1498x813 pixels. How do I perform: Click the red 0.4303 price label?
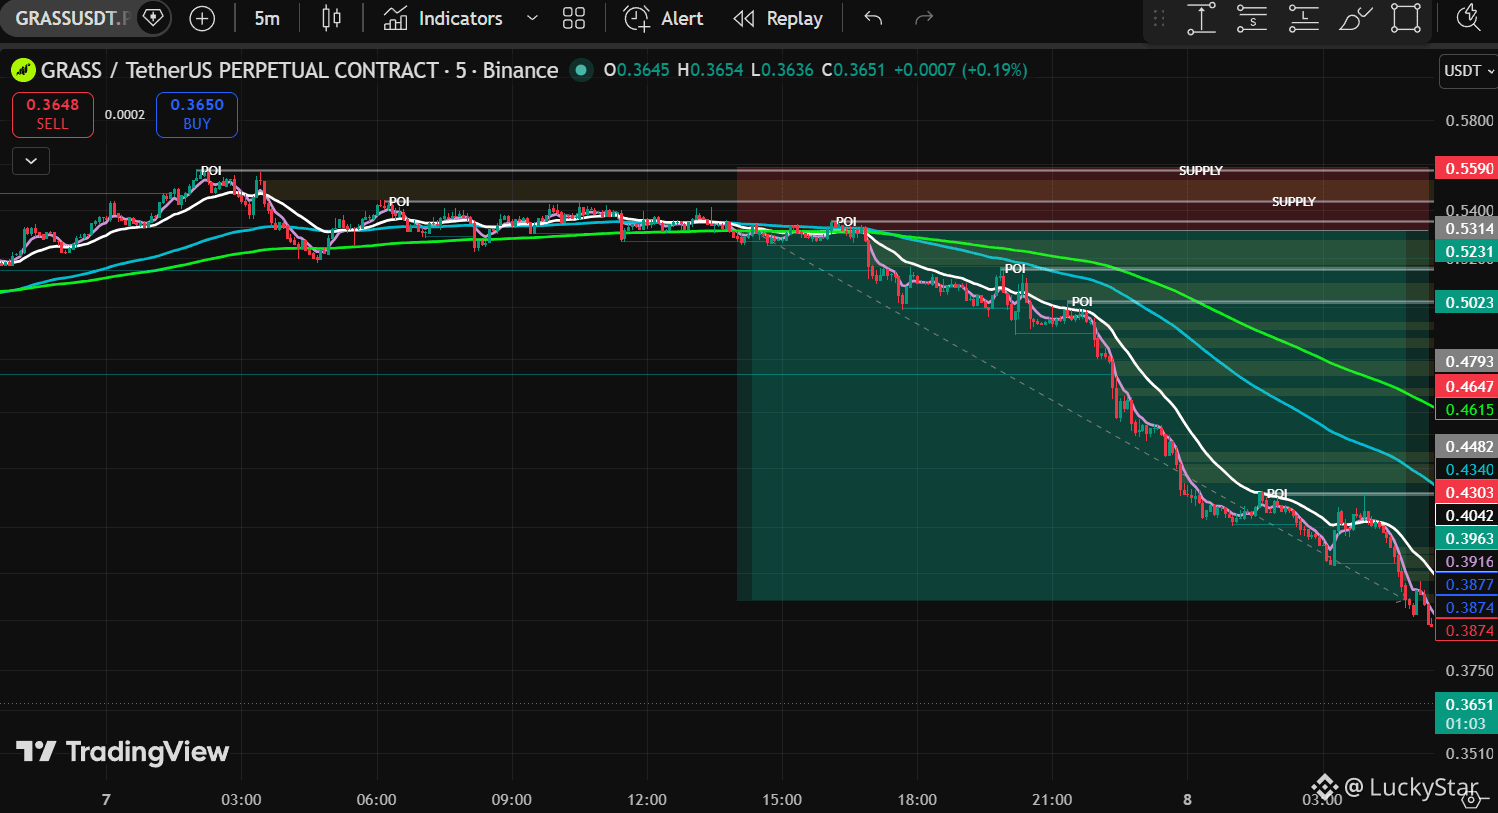(1466, 492)
